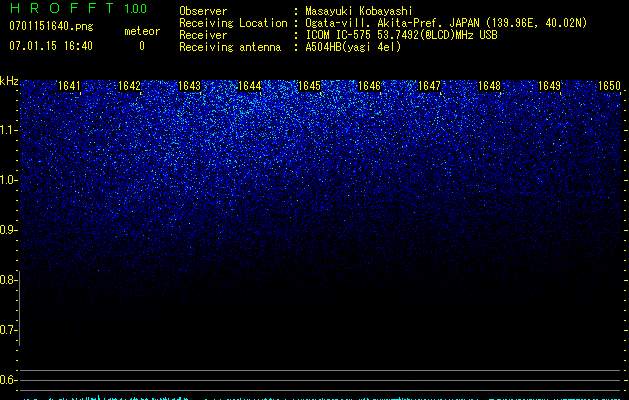Click the HROFFT 1.0.0 title text
629x400 pixels.
(78, 8)
